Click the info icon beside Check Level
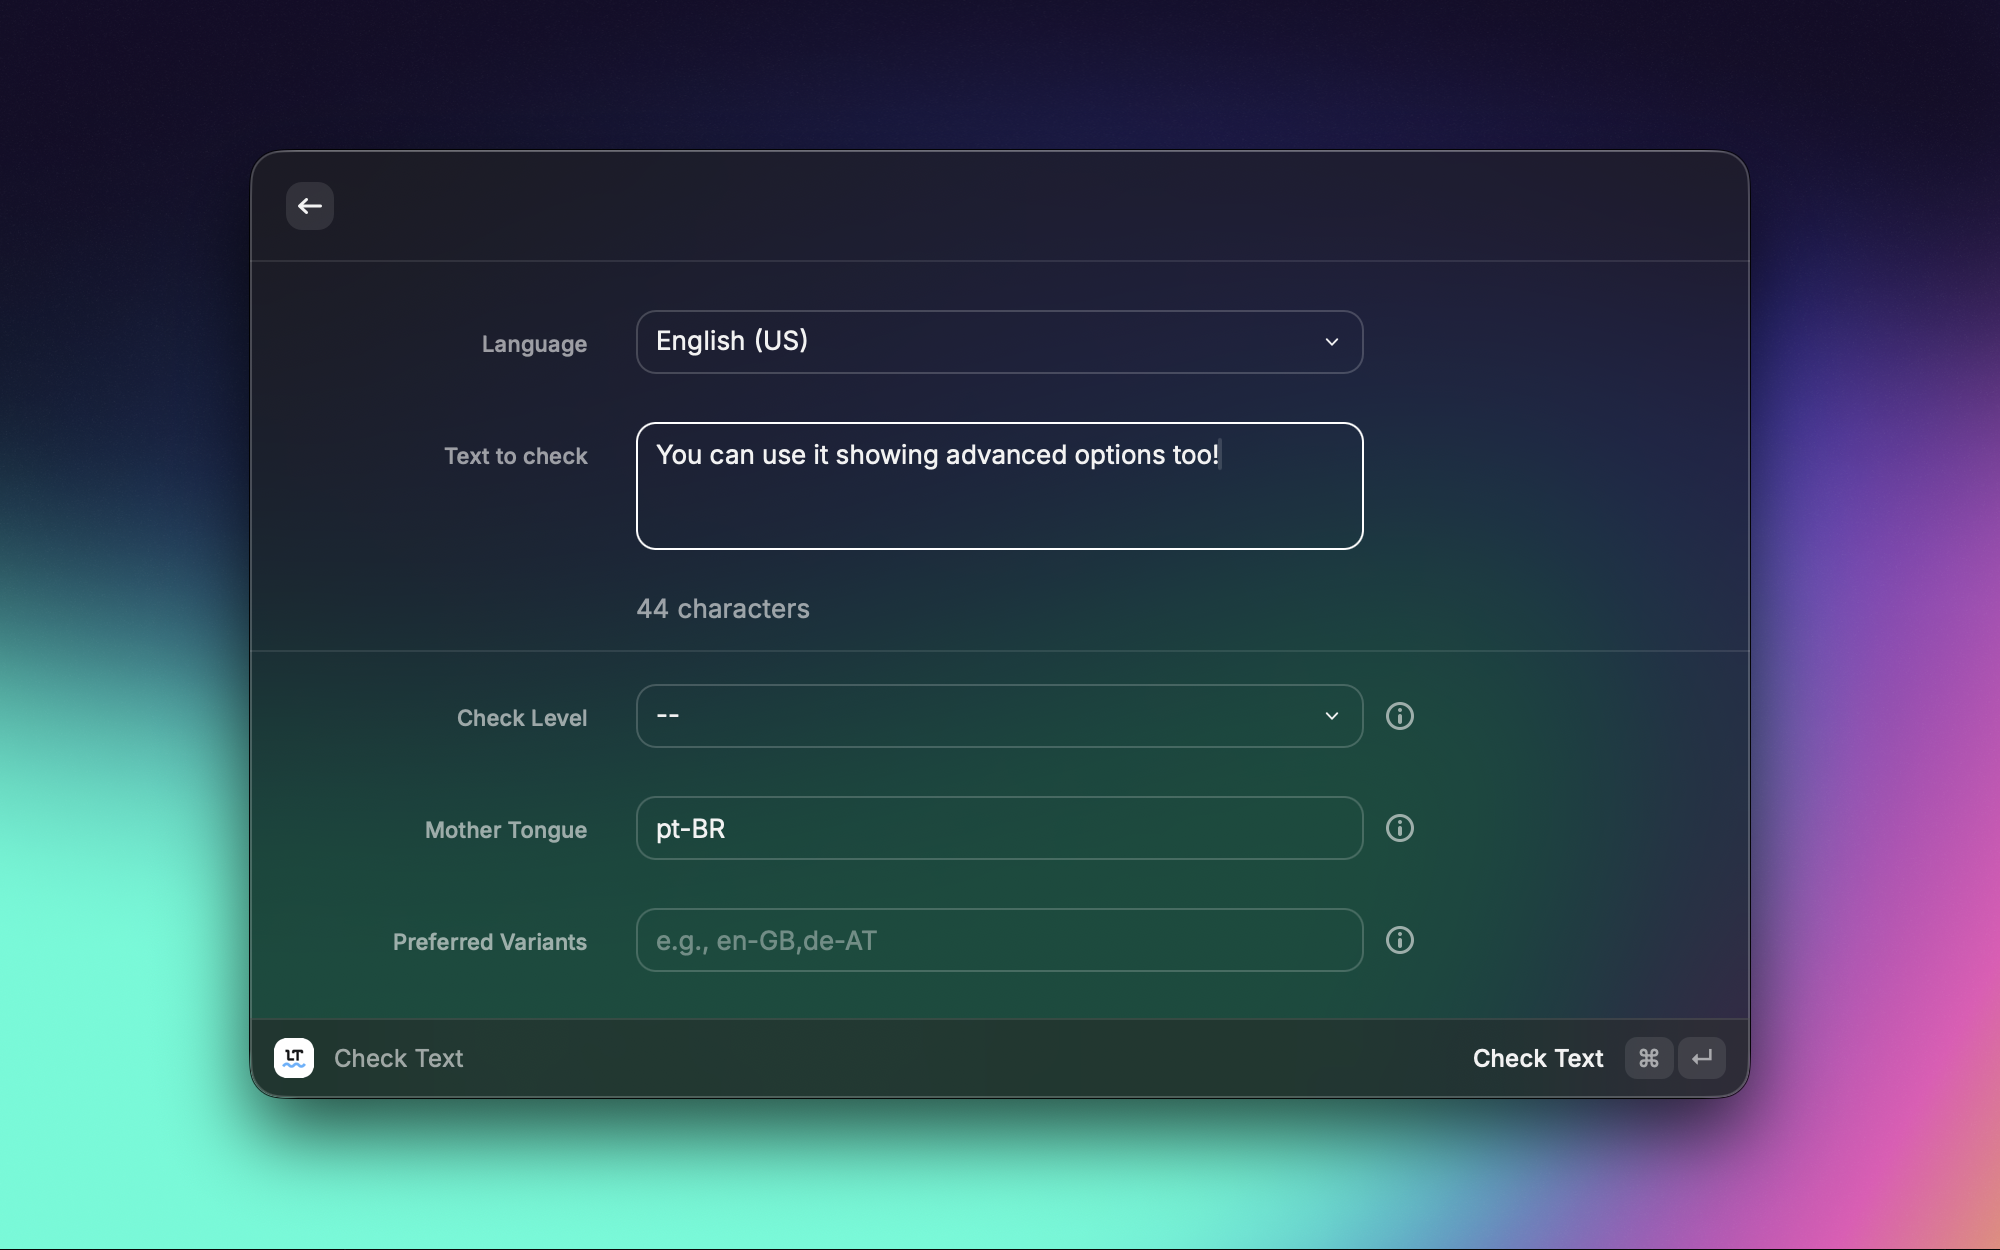 coord(1399,716)
